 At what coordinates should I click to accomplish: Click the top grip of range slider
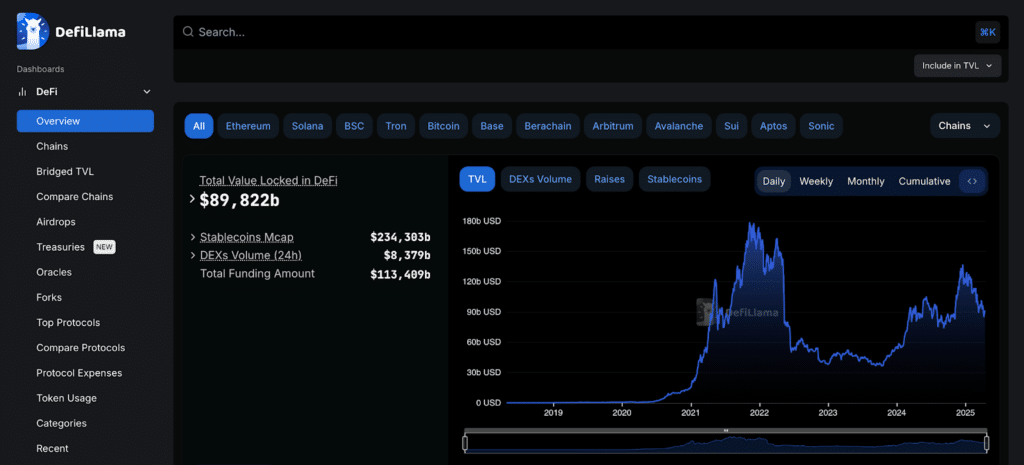(726, 430)
